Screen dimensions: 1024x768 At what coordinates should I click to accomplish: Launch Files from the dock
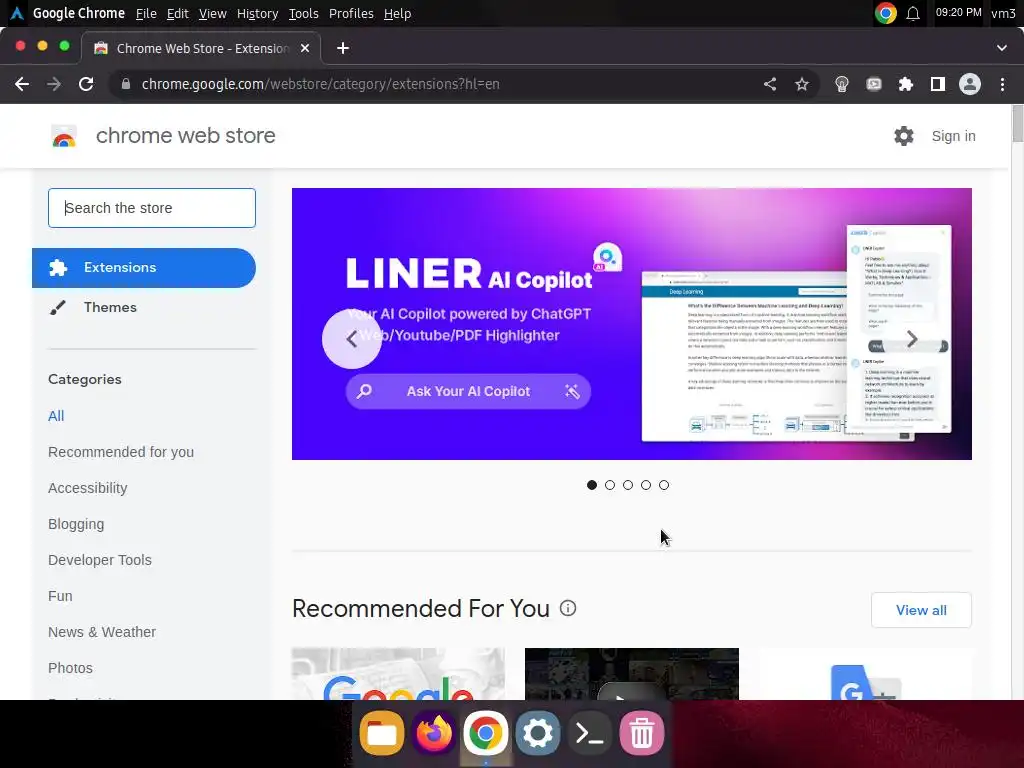click(x=382, y=733)
